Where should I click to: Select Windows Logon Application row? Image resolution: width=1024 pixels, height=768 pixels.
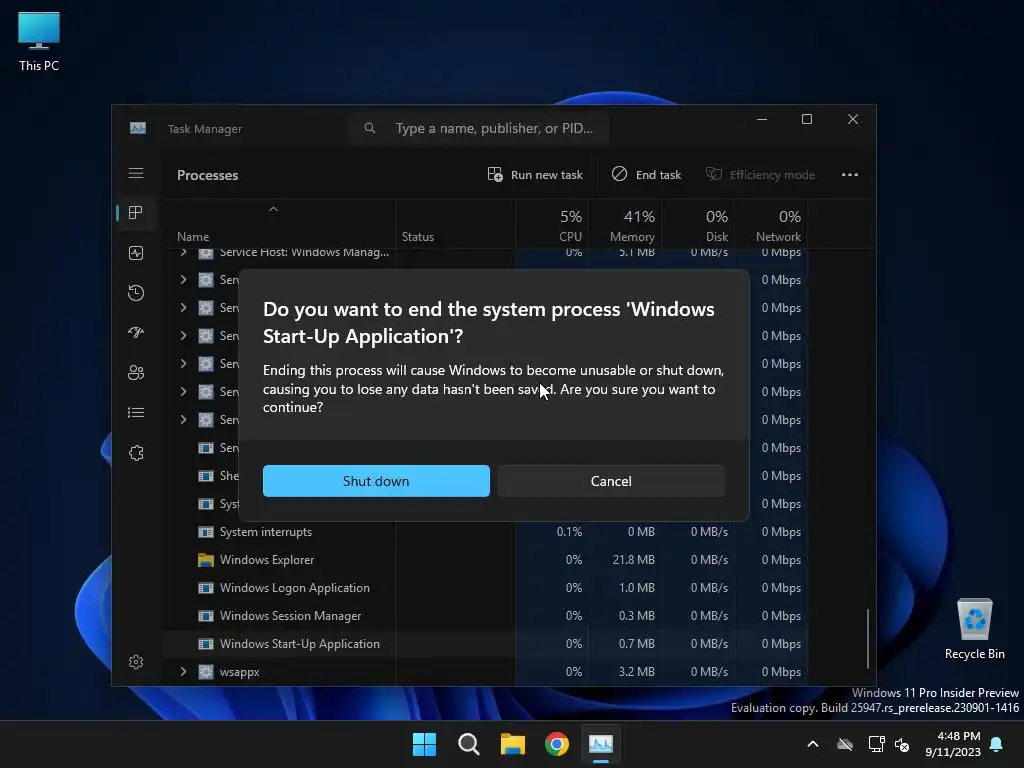(486, 588)
